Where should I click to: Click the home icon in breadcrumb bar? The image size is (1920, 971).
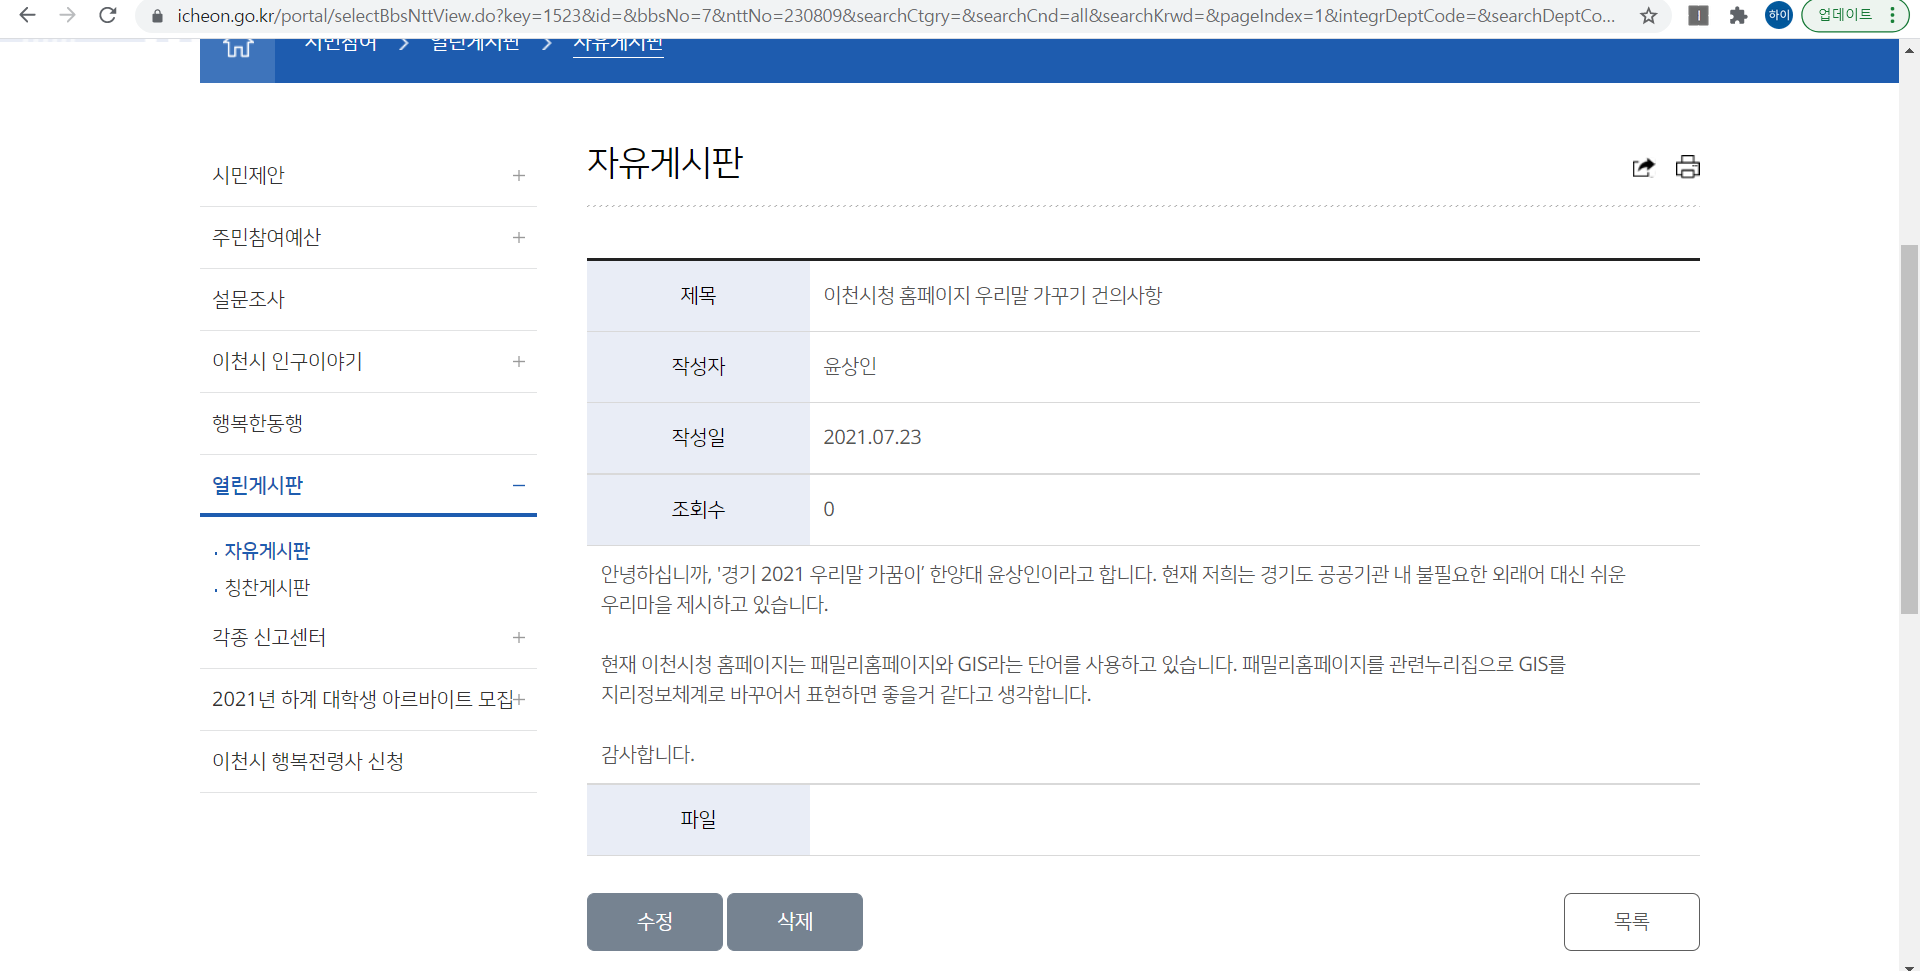(238, 48)
